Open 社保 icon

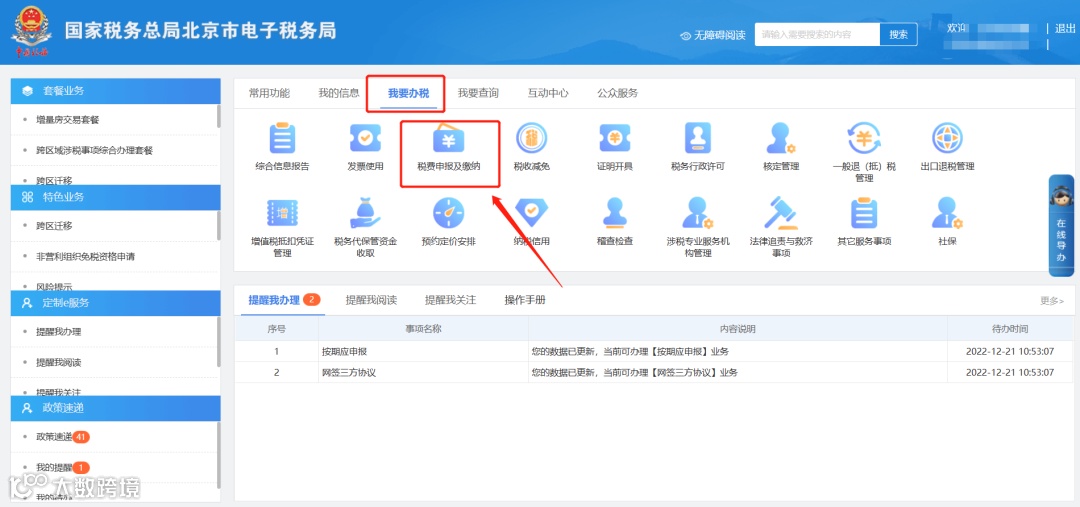coord(947,213)
